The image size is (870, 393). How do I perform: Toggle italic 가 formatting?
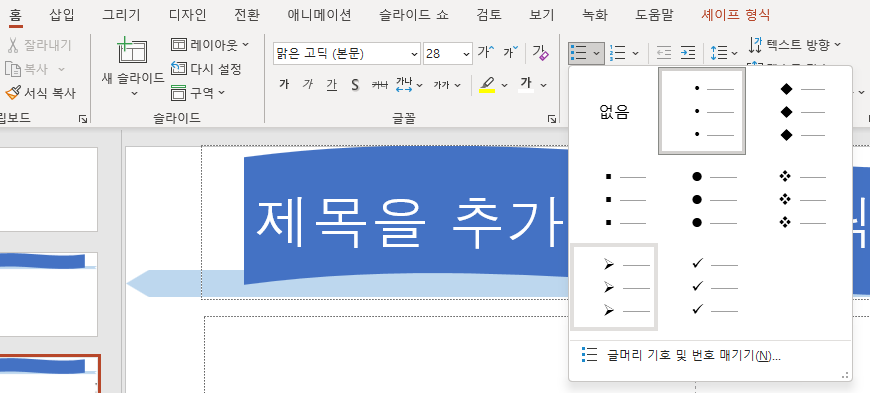coord(308,84)
